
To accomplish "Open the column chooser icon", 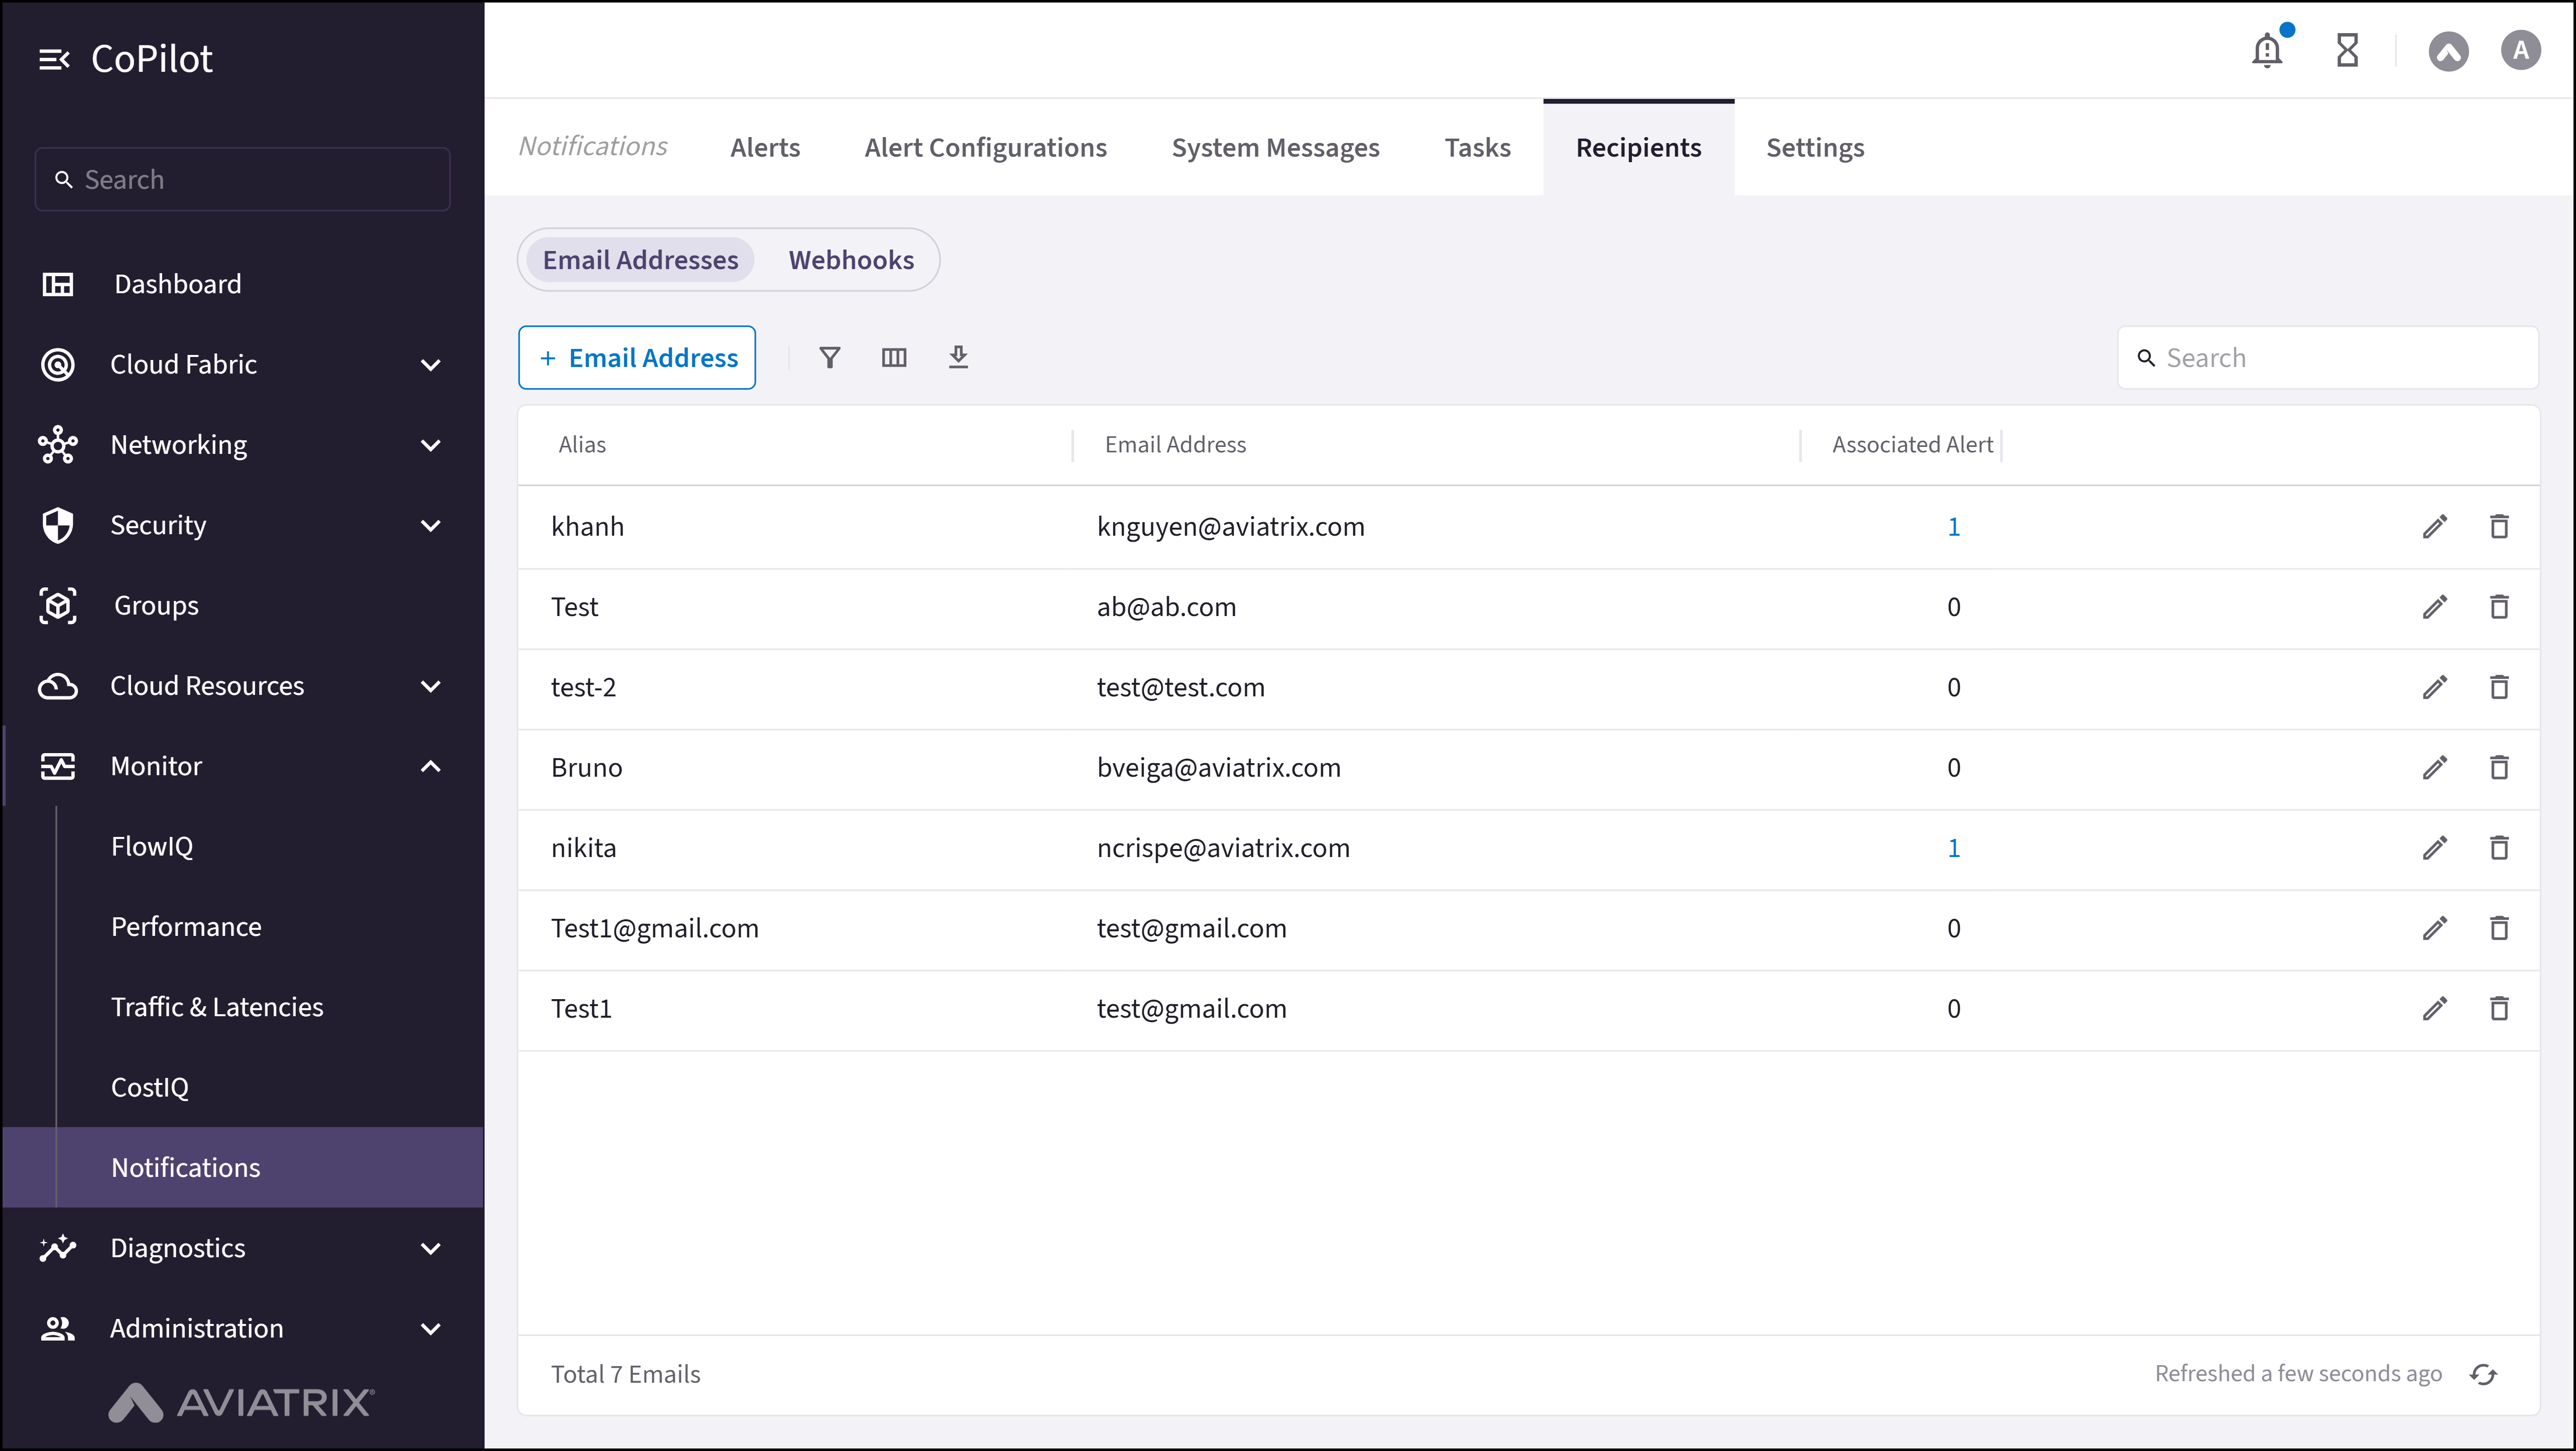I will pos(894,358).
